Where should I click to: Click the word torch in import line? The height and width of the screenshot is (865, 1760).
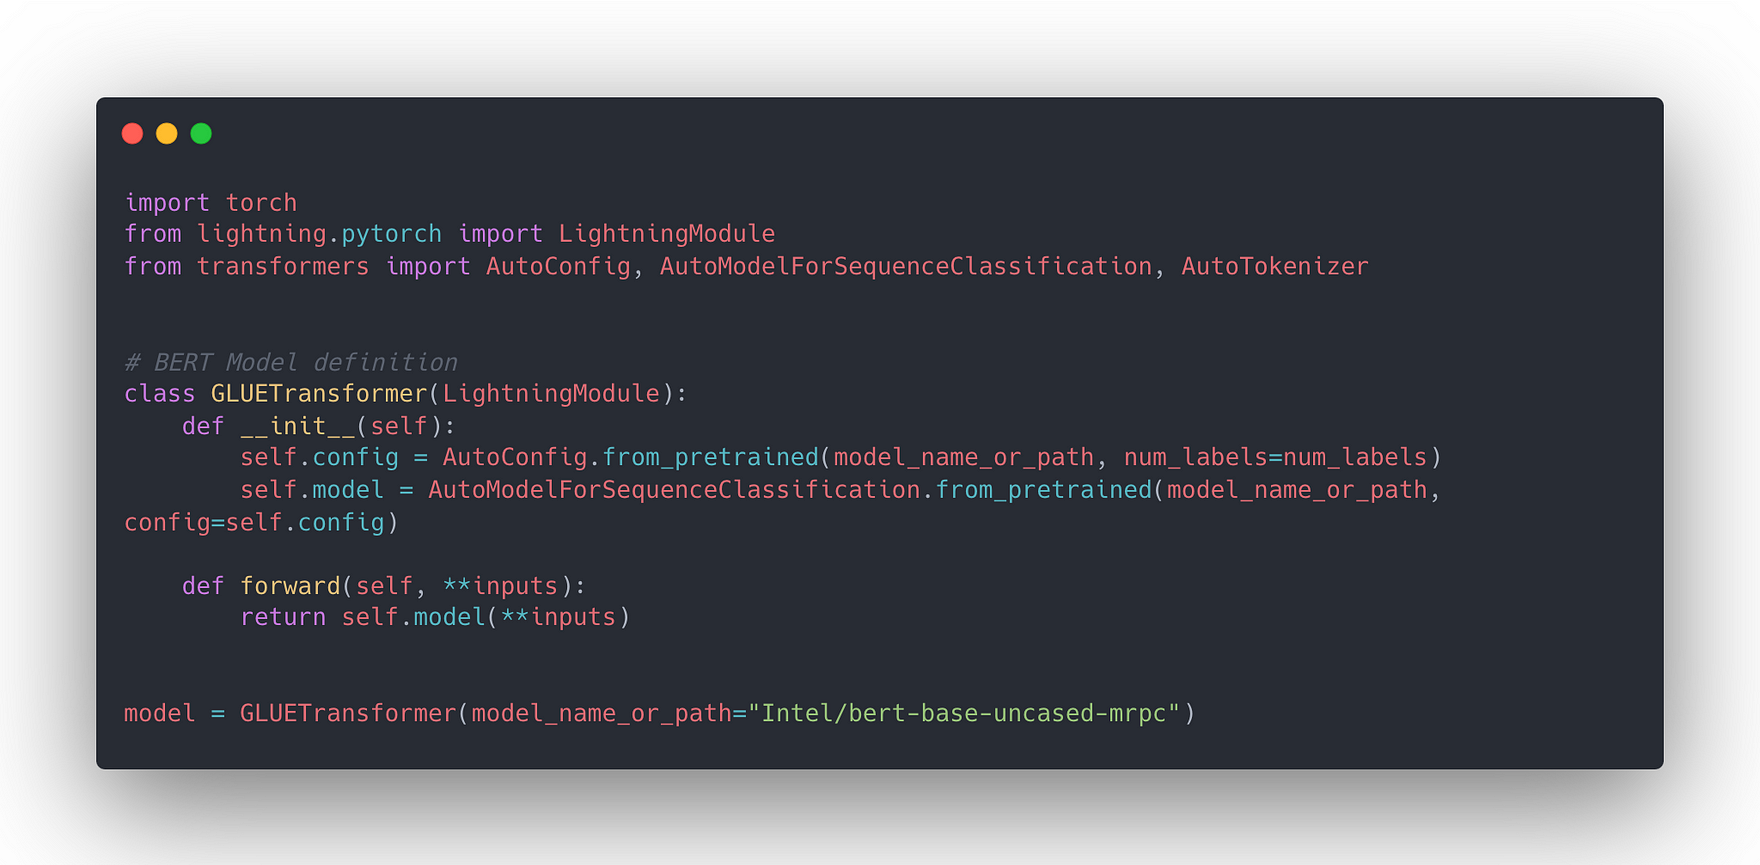click(261, 202)
